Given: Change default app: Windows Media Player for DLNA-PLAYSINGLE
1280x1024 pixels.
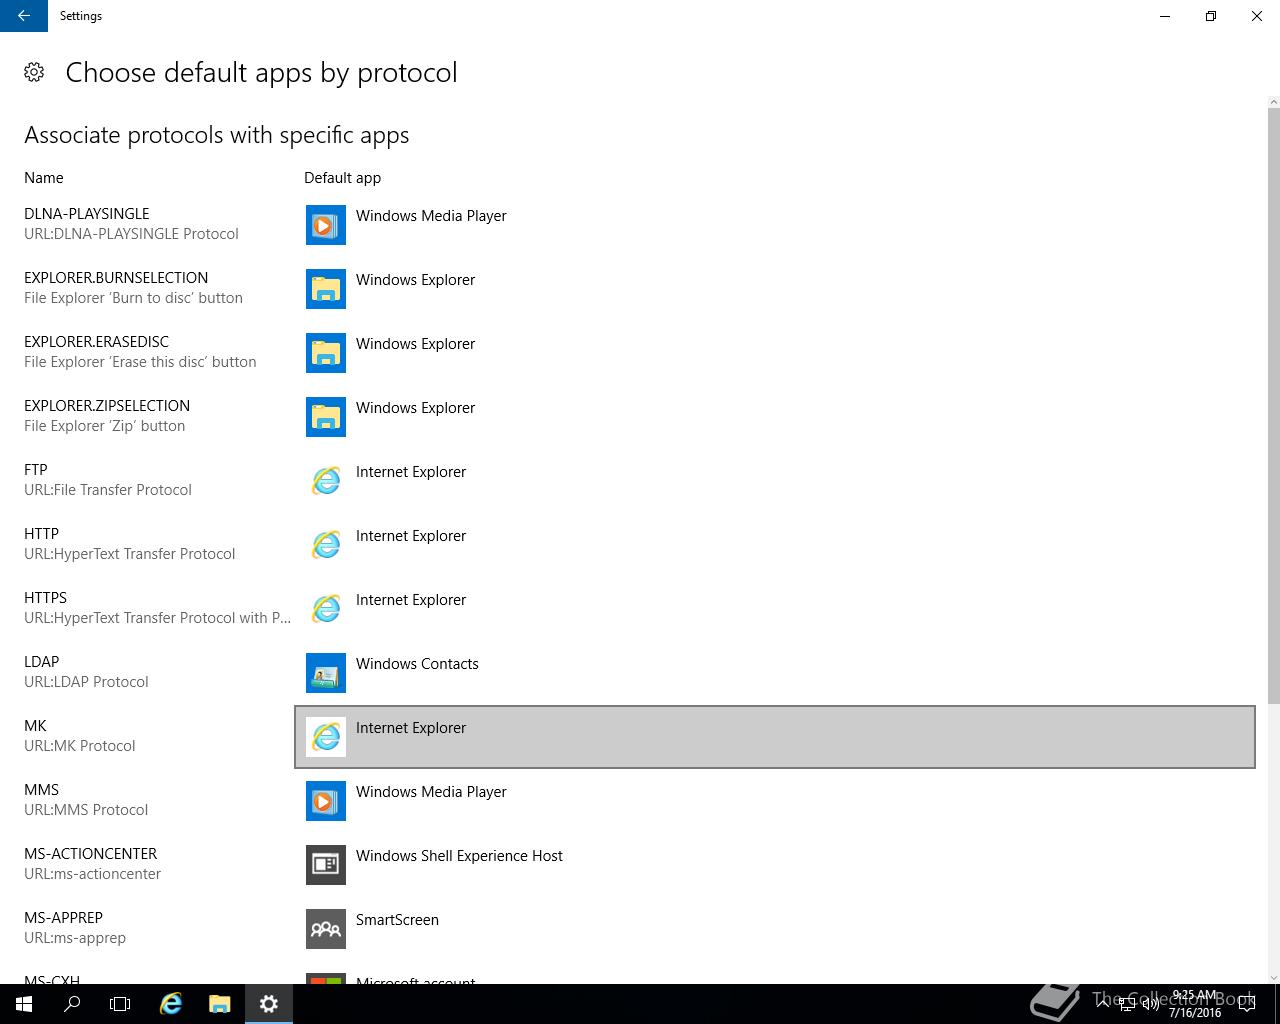Looking at the screenshot, I should pyautogui.click(x=775, y=225).
